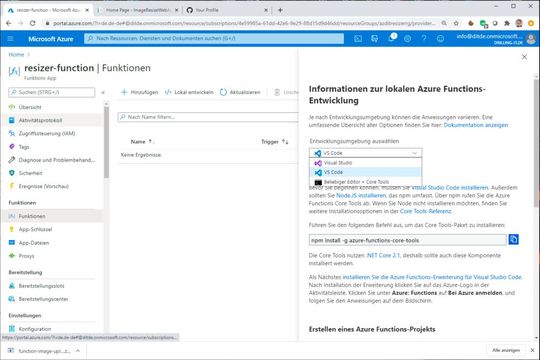Open the feedback smiley icon

tap(440, 39)
